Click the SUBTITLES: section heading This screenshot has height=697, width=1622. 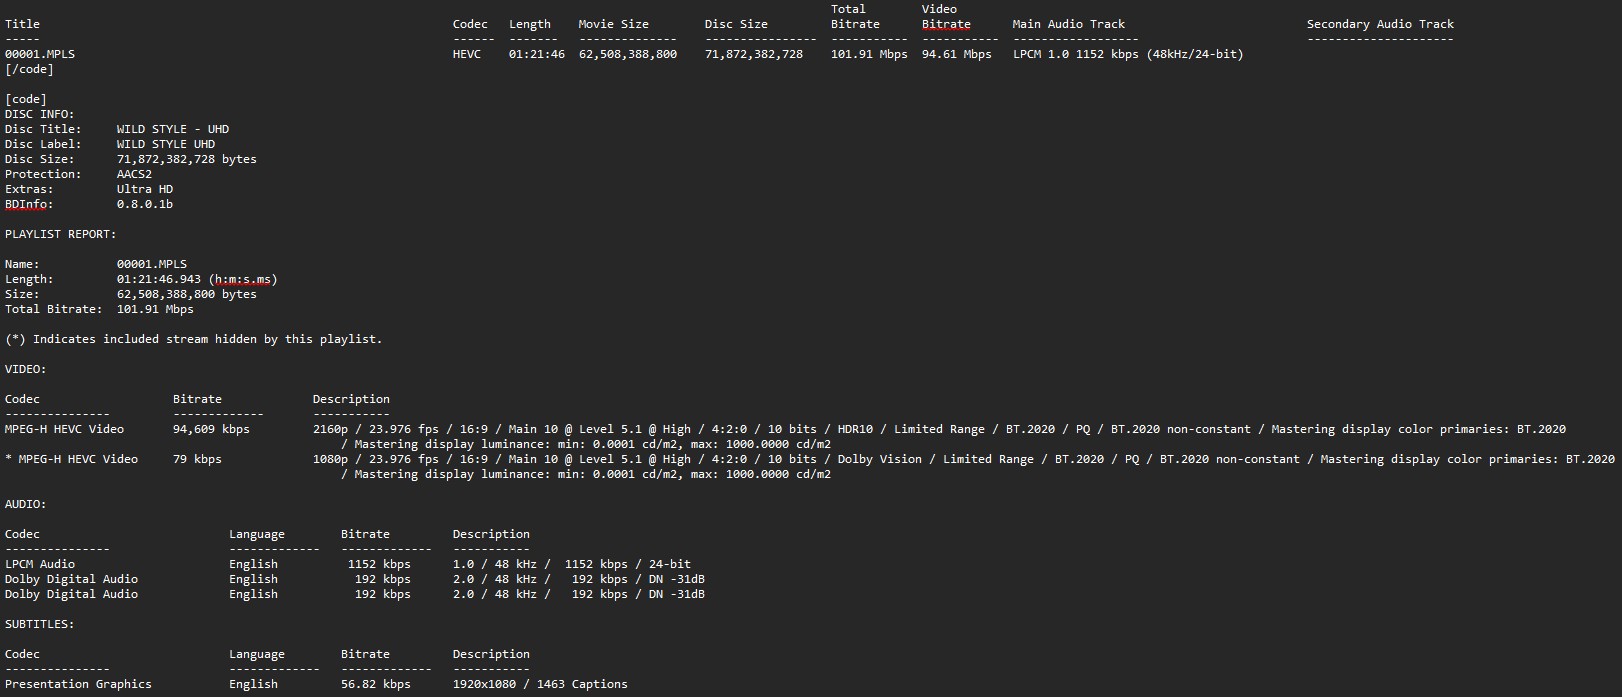tap(40, 624)
